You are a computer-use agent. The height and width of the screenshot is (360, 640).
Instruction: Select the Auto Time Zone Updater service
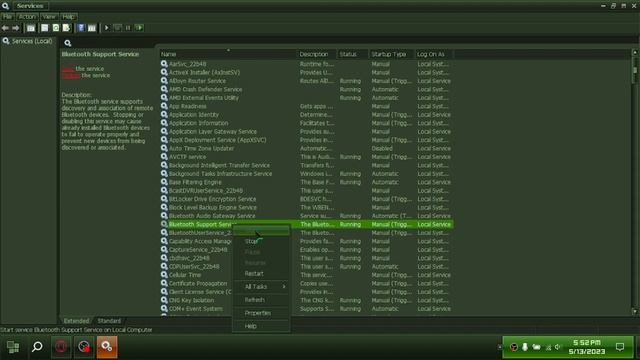[306, 148]
